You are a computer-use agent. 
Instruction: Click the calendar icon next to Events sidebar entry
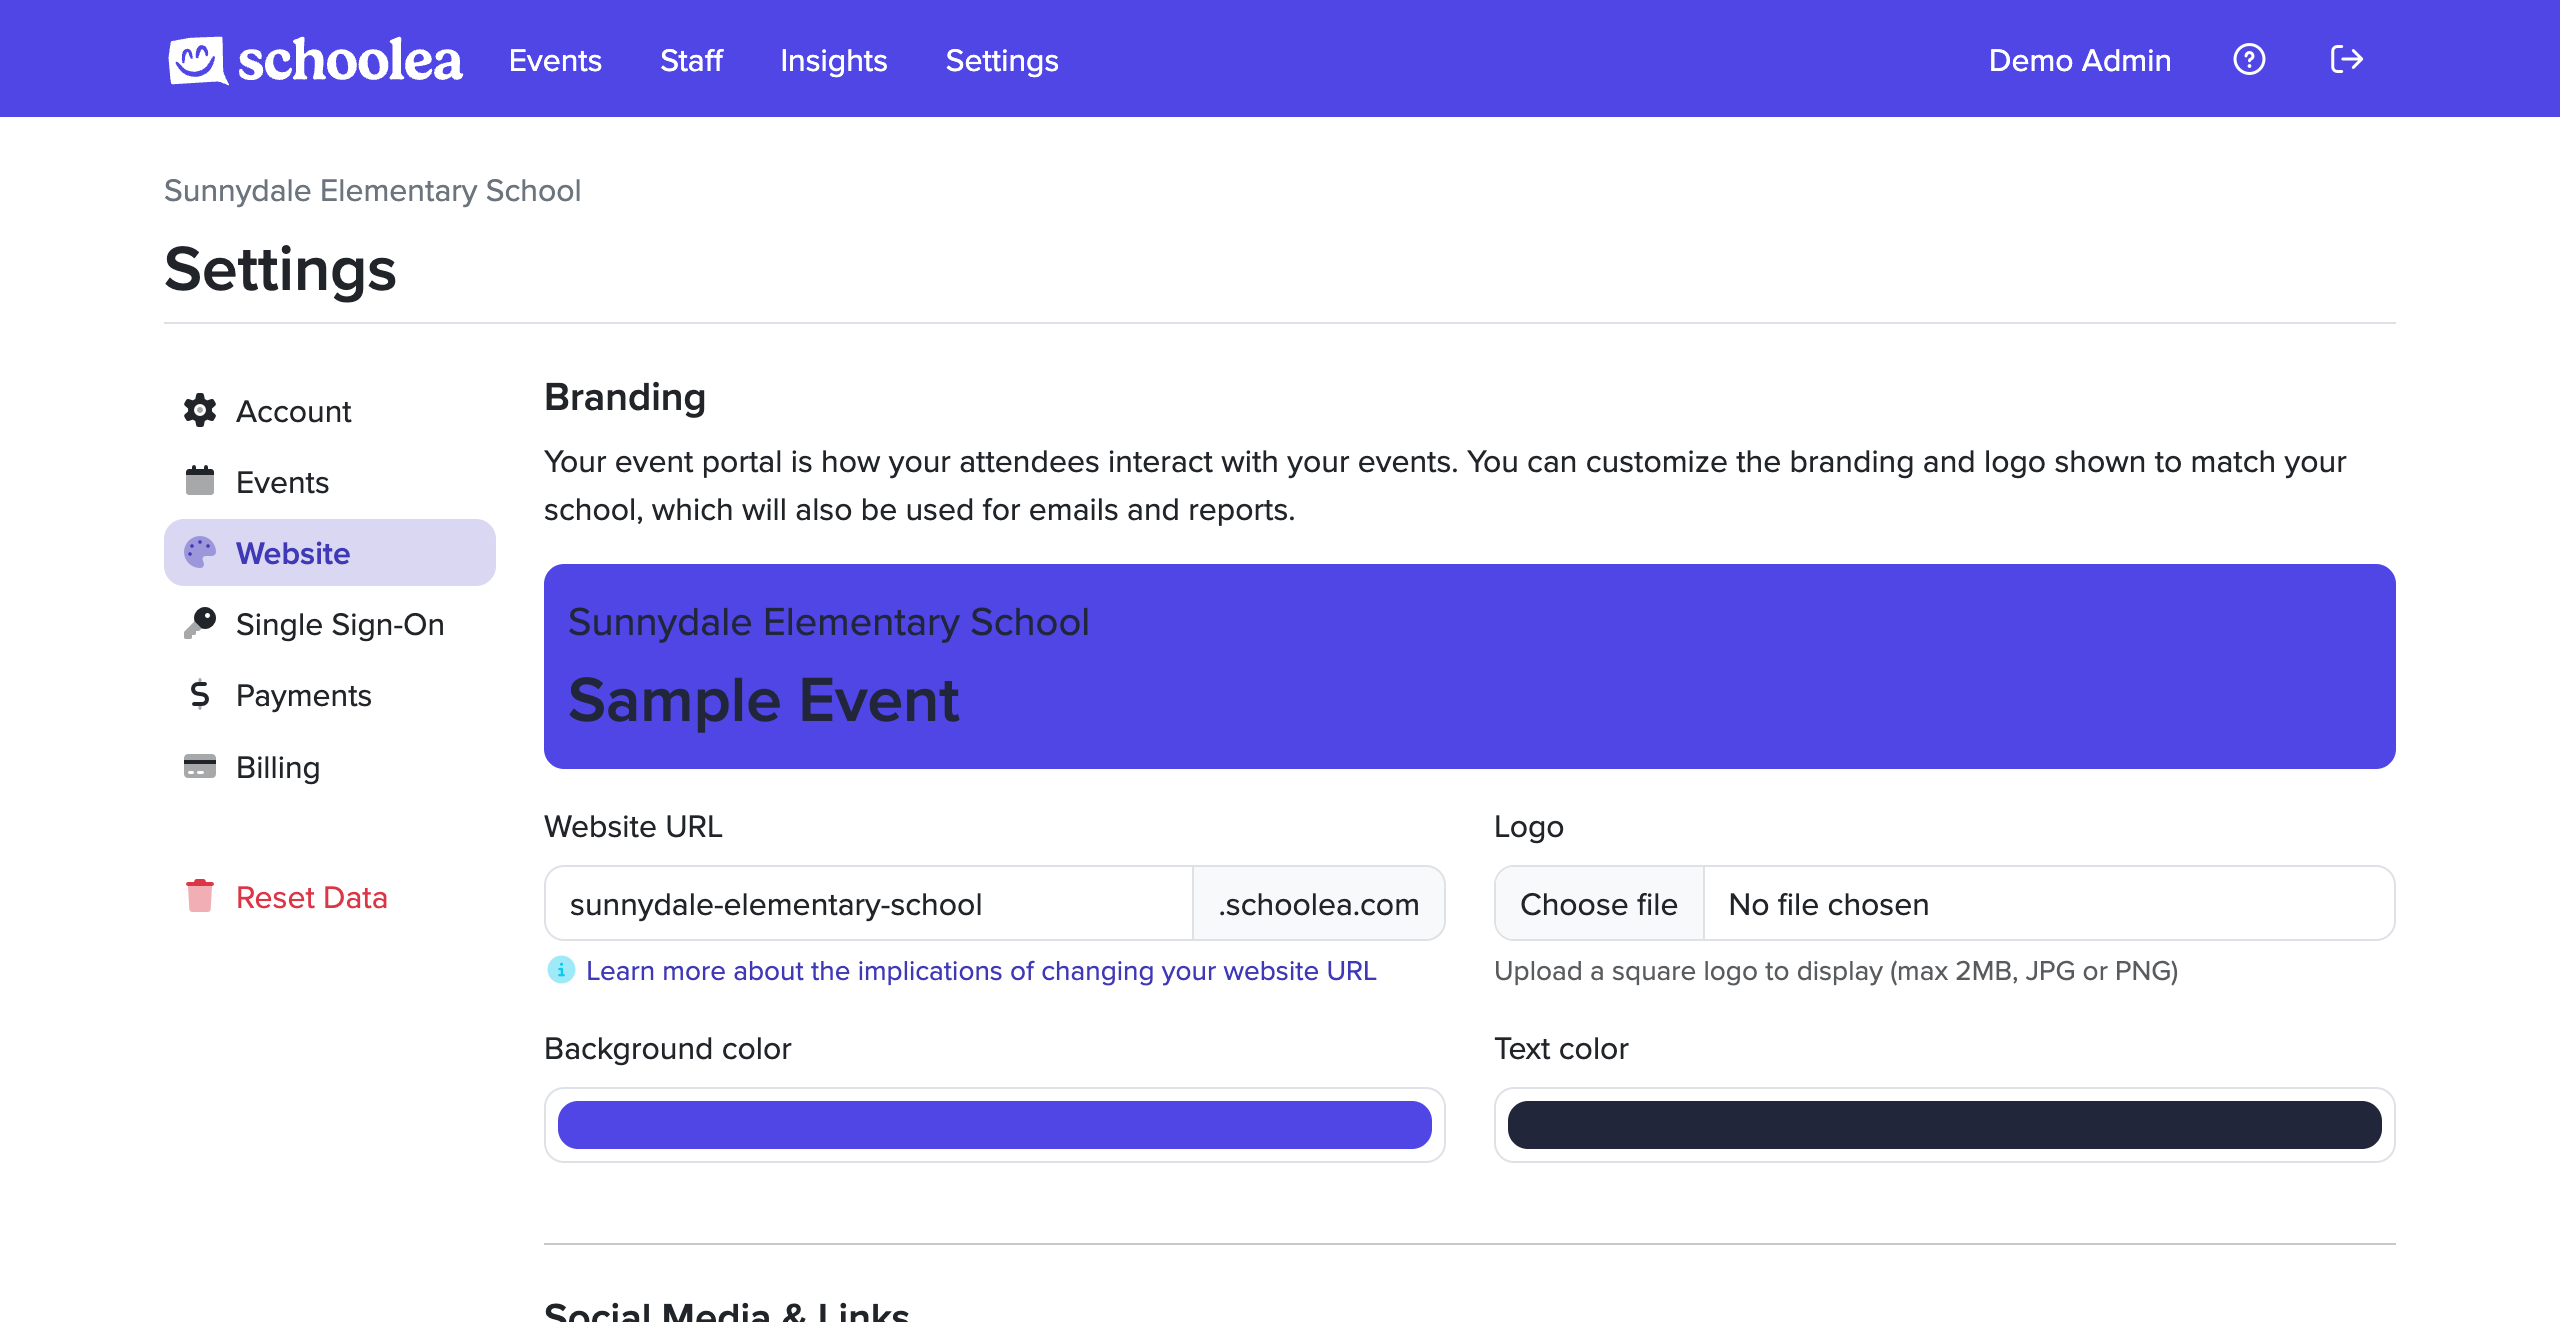click(200, 481)
